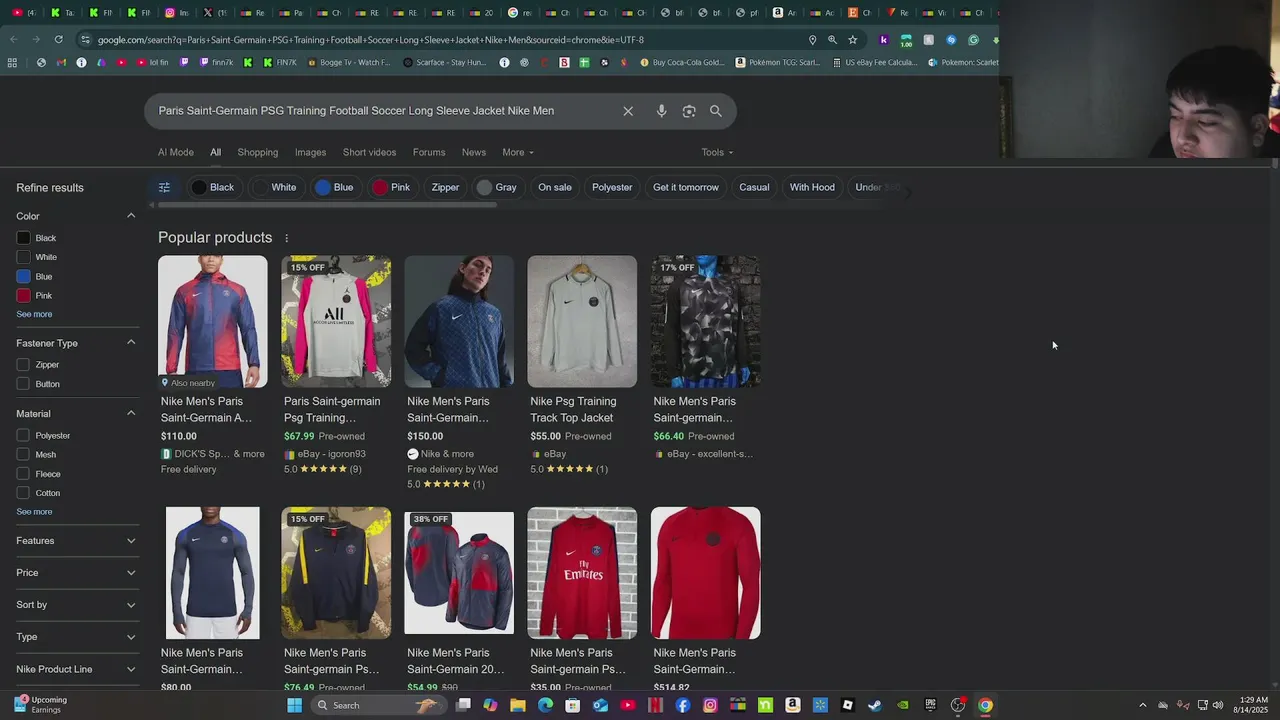This screenshot has width=1280, height=720.
Task: Open the Gmail bookmark icon
Action: click(61, 62)
